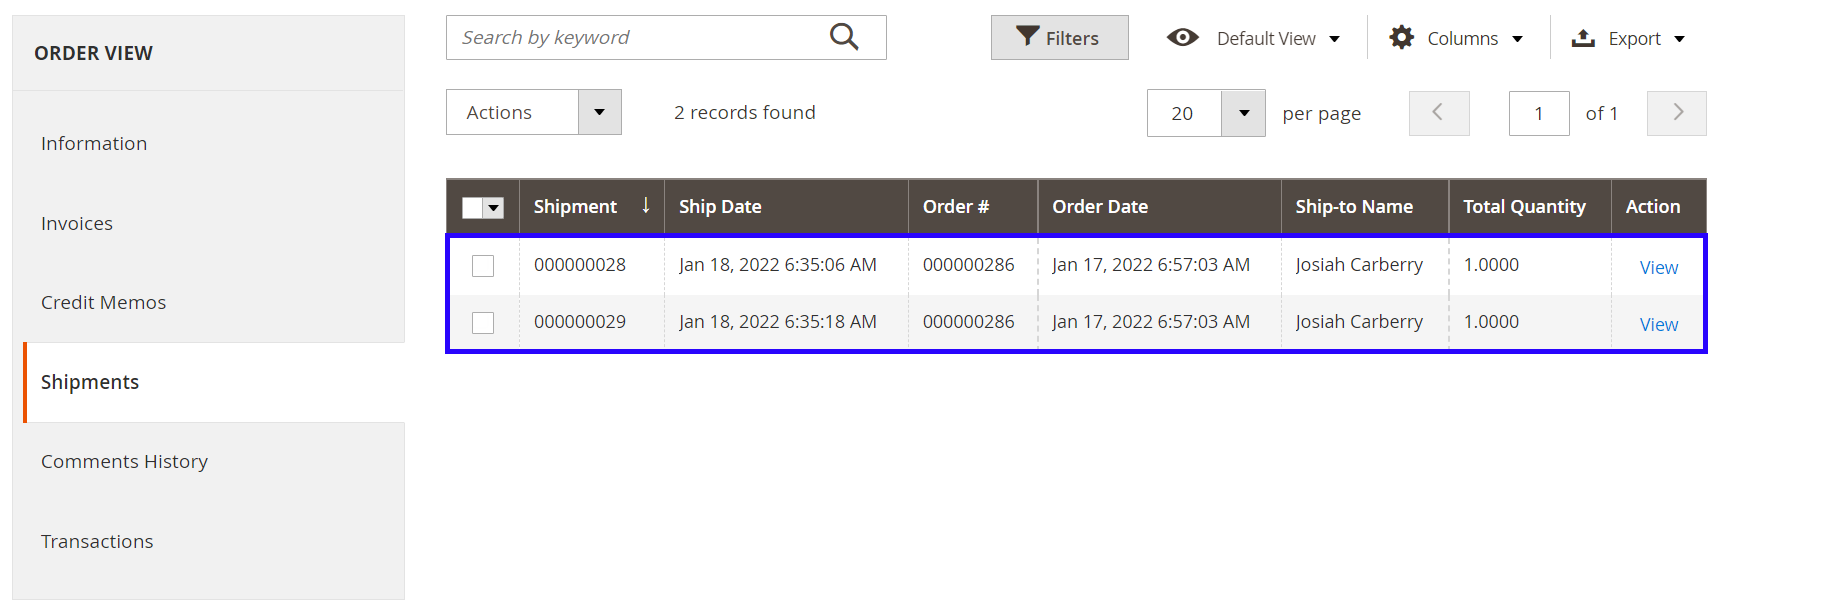This screenshot has height=614, width=1842.
Task: Go to the next page arrow
Action: [x=1677, y=113]
